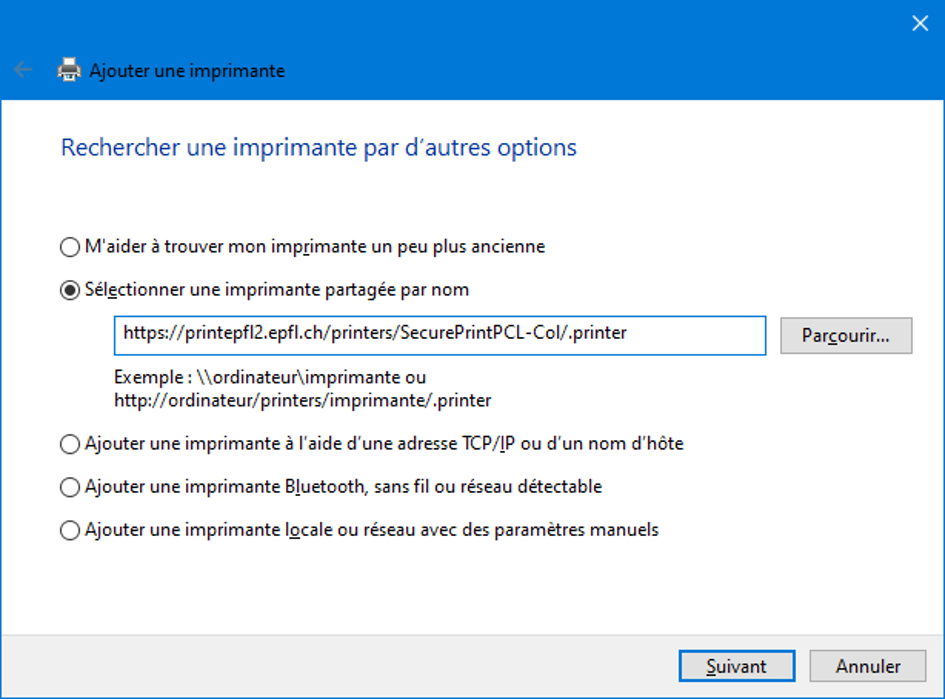945x700 pixels.
Task: Click the printer icon beside dialog title
Action: pos(69,70)
